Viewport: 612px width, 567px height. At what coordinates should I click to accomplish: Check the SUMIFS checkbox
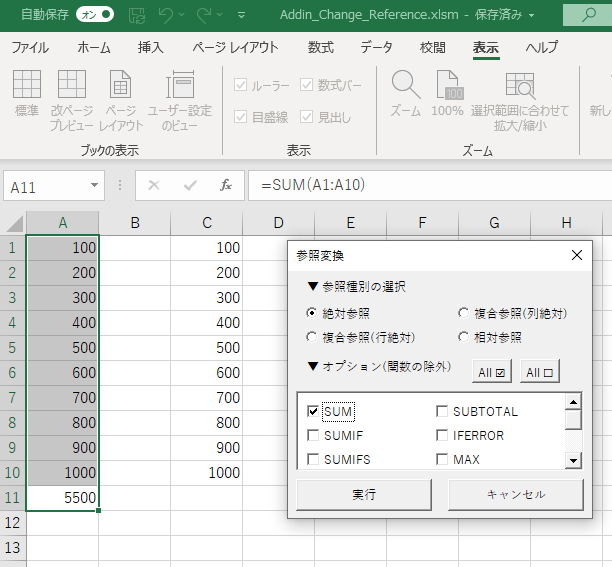[x=313, y=459]
